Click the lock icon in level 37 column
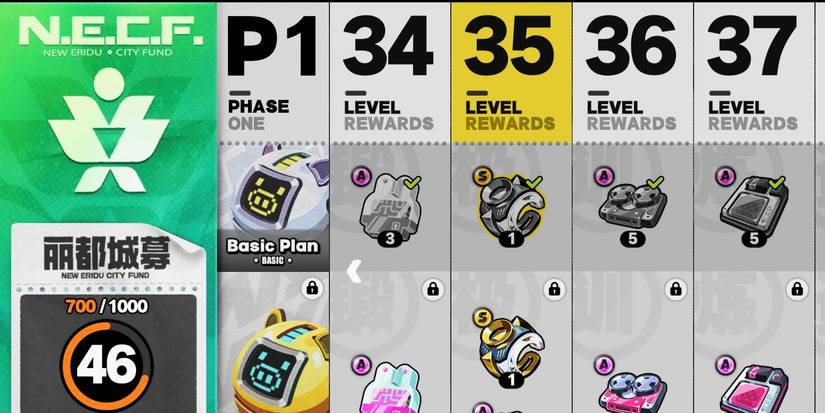 click(x=797, y=288)
